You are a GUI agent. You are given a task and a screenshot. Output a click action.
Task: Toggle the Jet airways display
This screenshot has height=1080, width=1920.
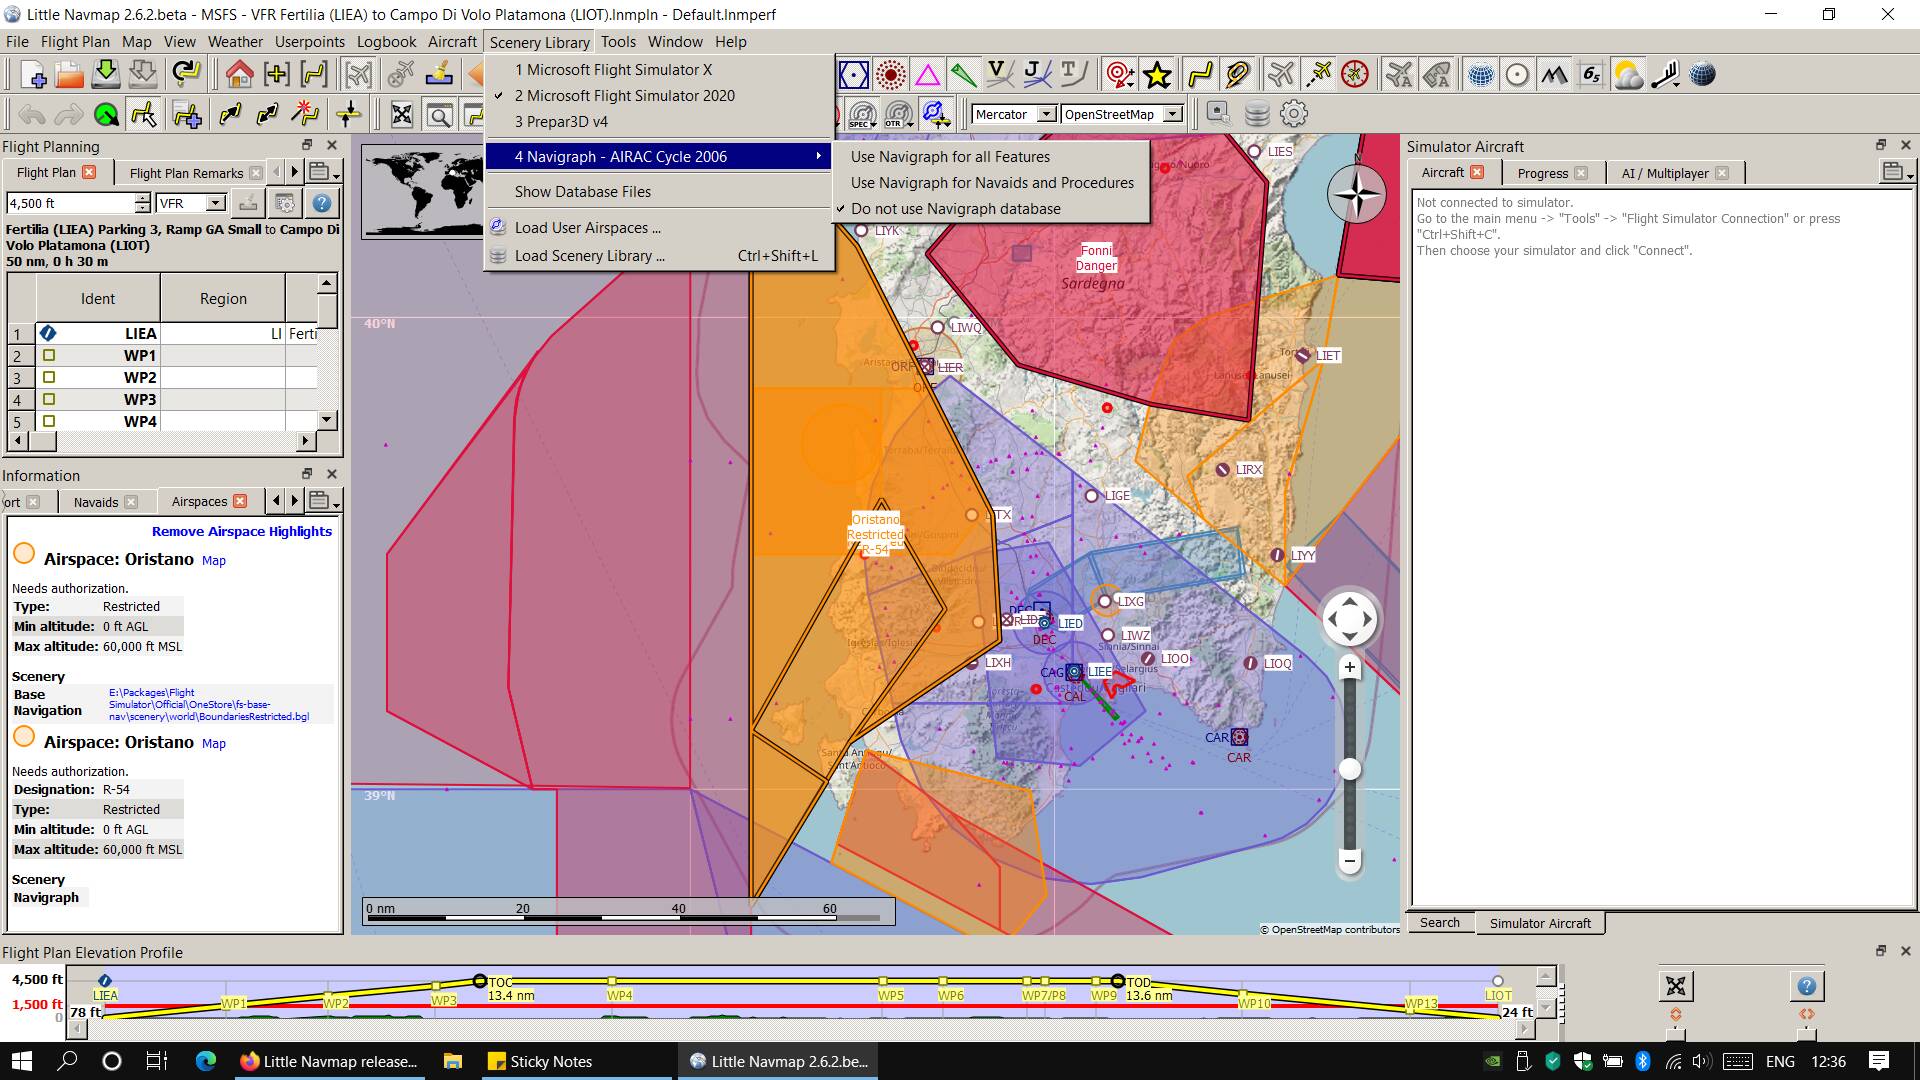click(1036, 75)
